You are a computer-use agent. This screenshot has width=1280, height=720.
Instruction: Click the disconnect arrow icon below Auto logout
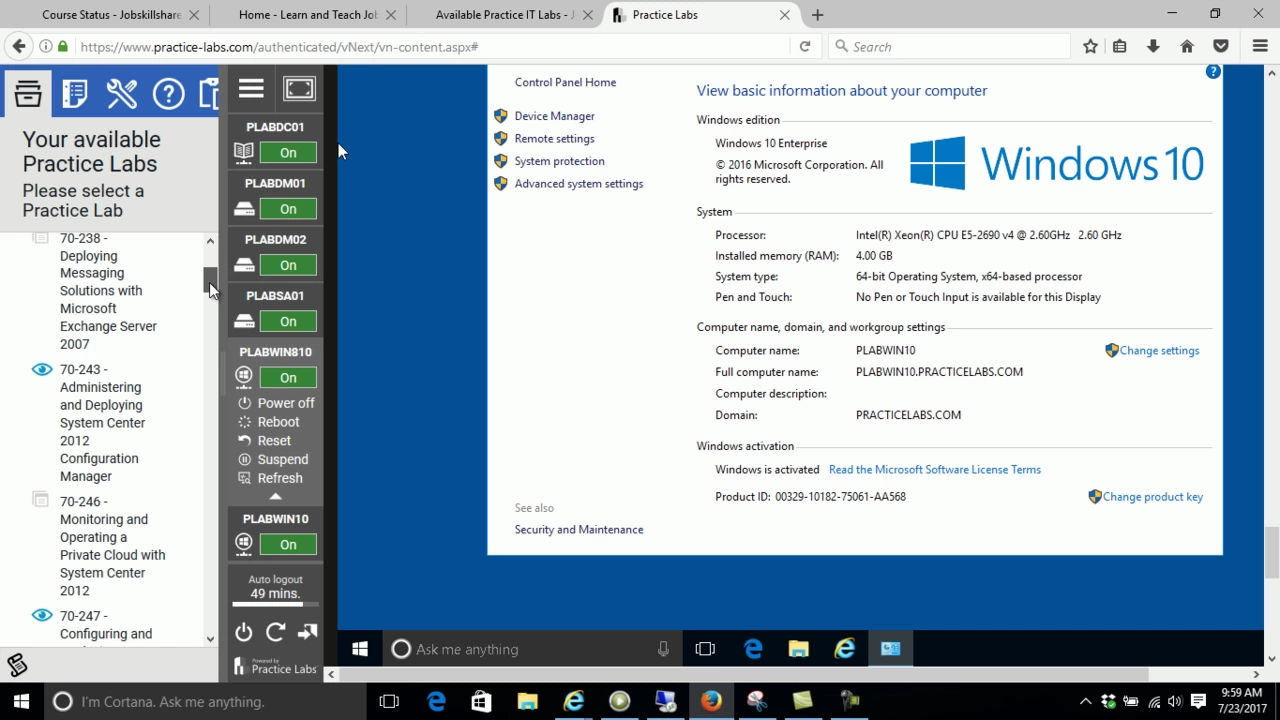(x=307, y=632)
